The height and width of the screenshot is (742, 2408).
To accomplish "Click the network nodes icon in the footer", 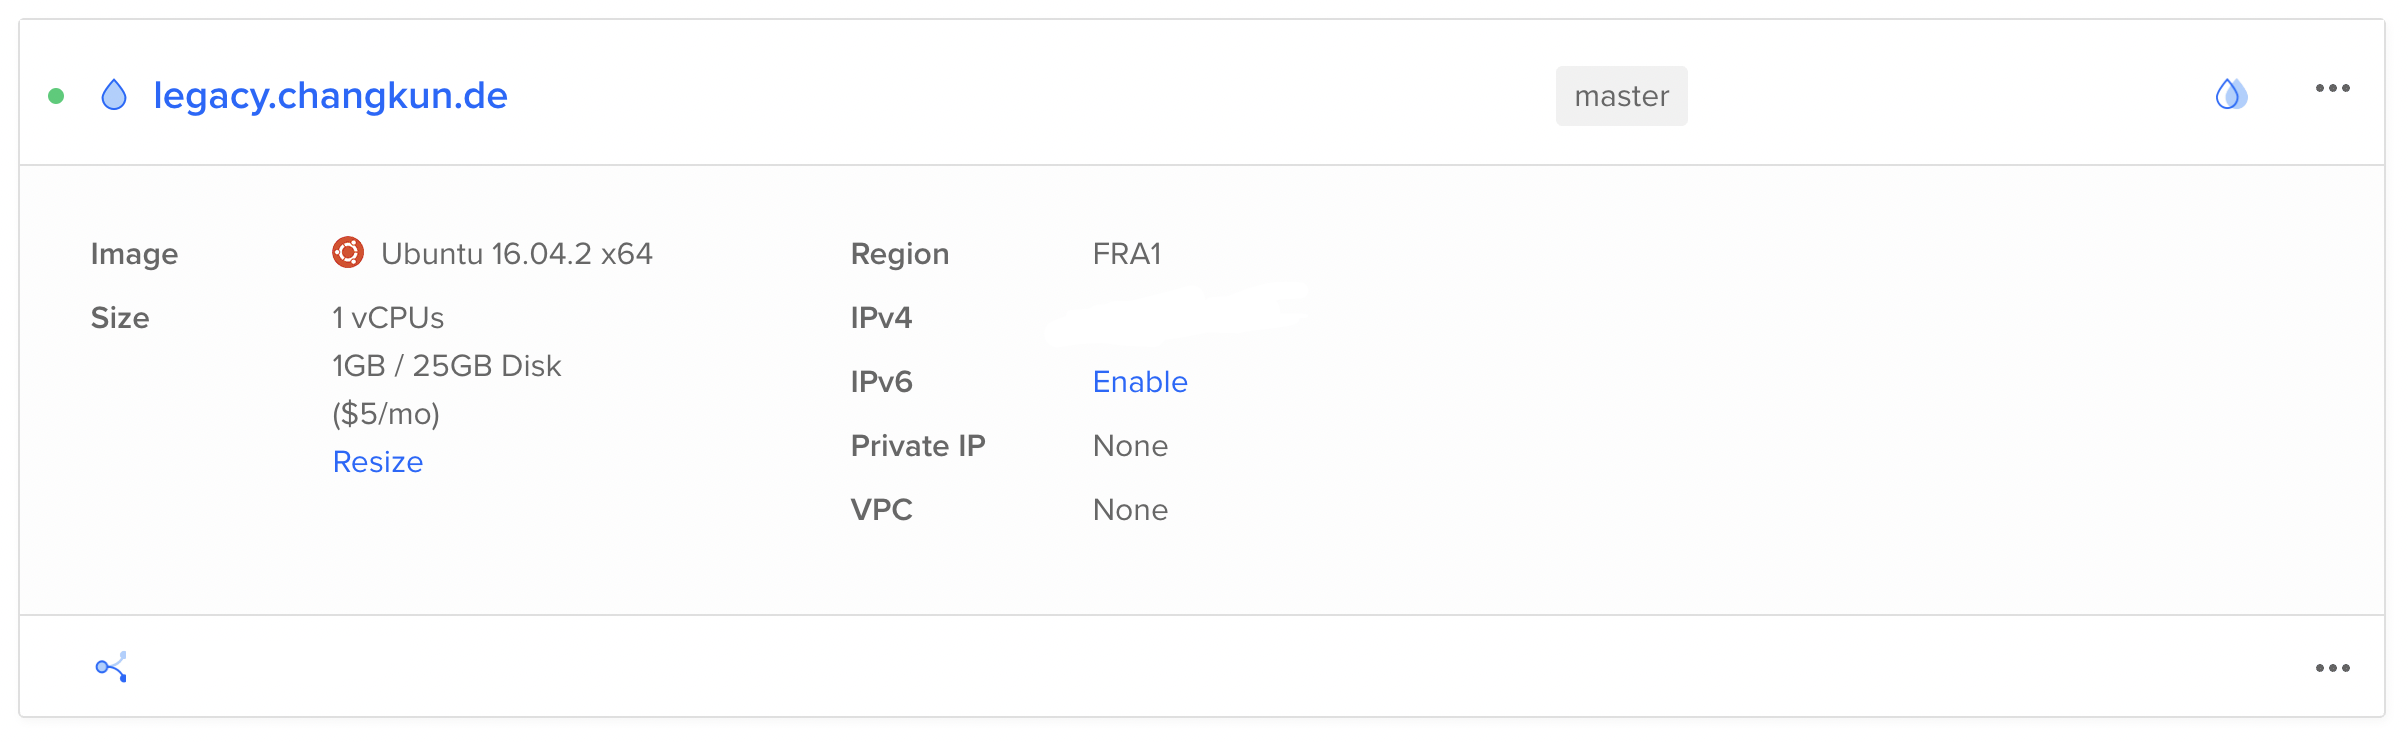I will coord(111,667).
